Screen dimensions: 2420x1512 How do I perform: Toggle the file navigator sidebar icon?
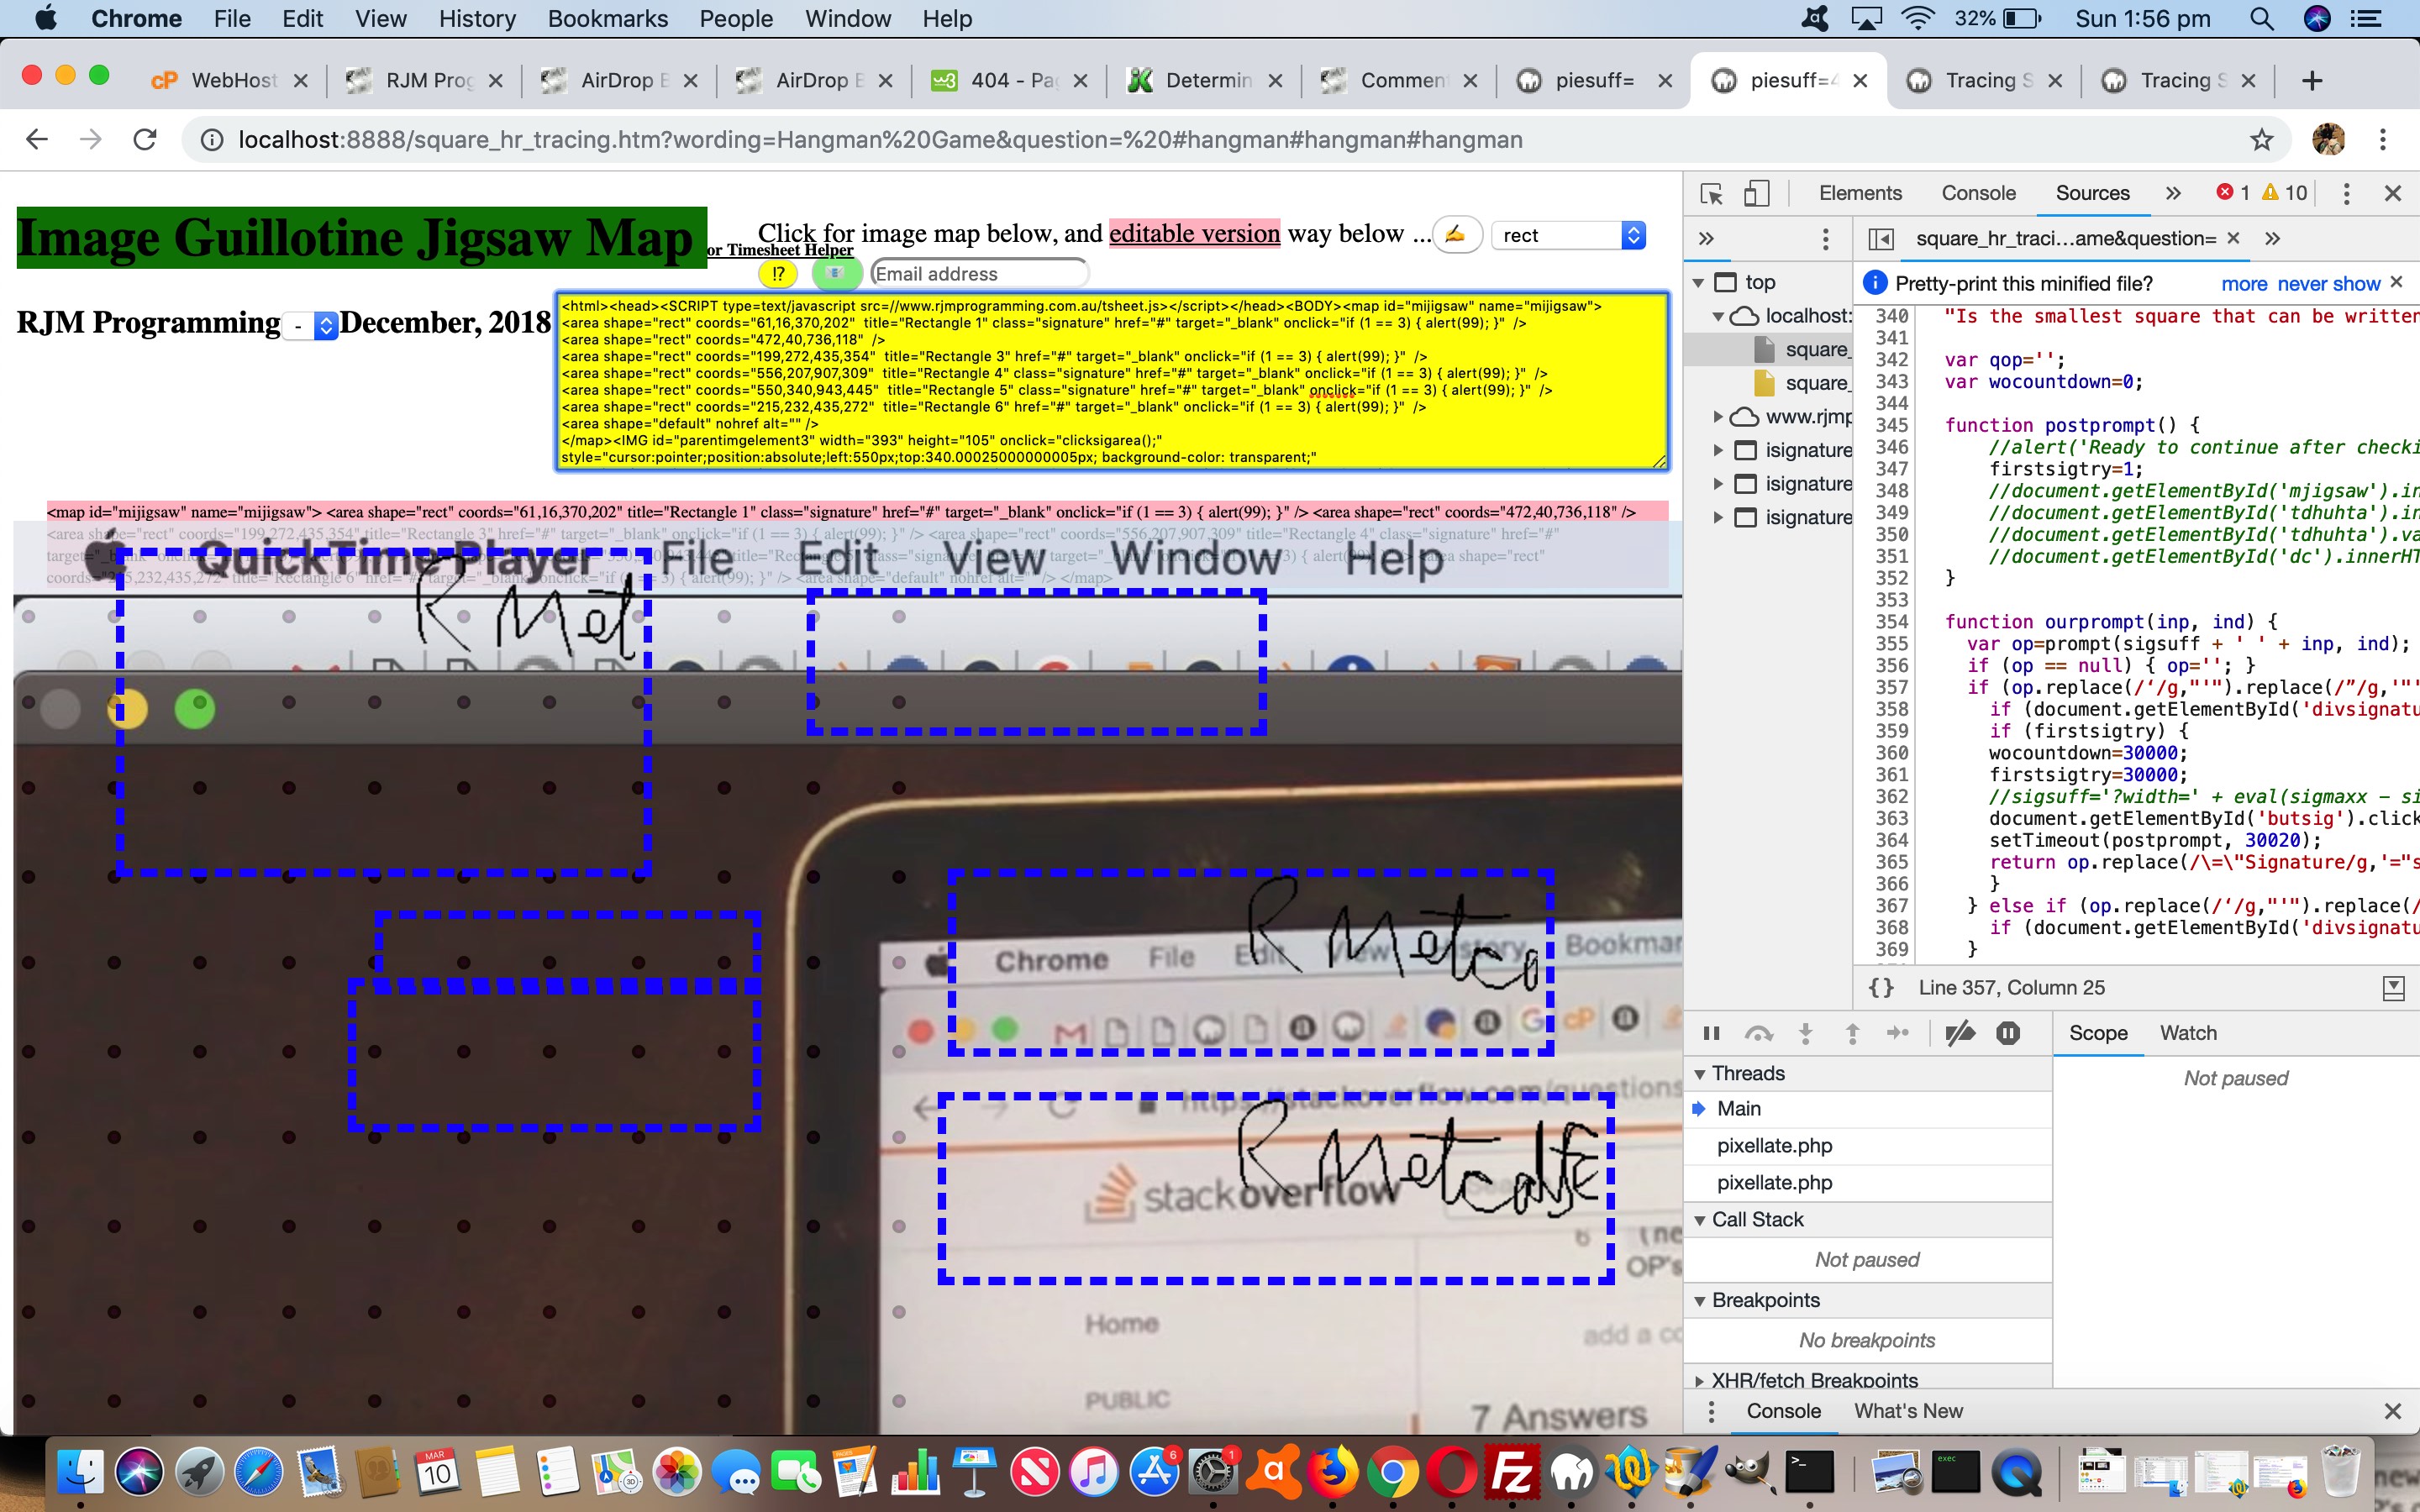[1881, 238]
